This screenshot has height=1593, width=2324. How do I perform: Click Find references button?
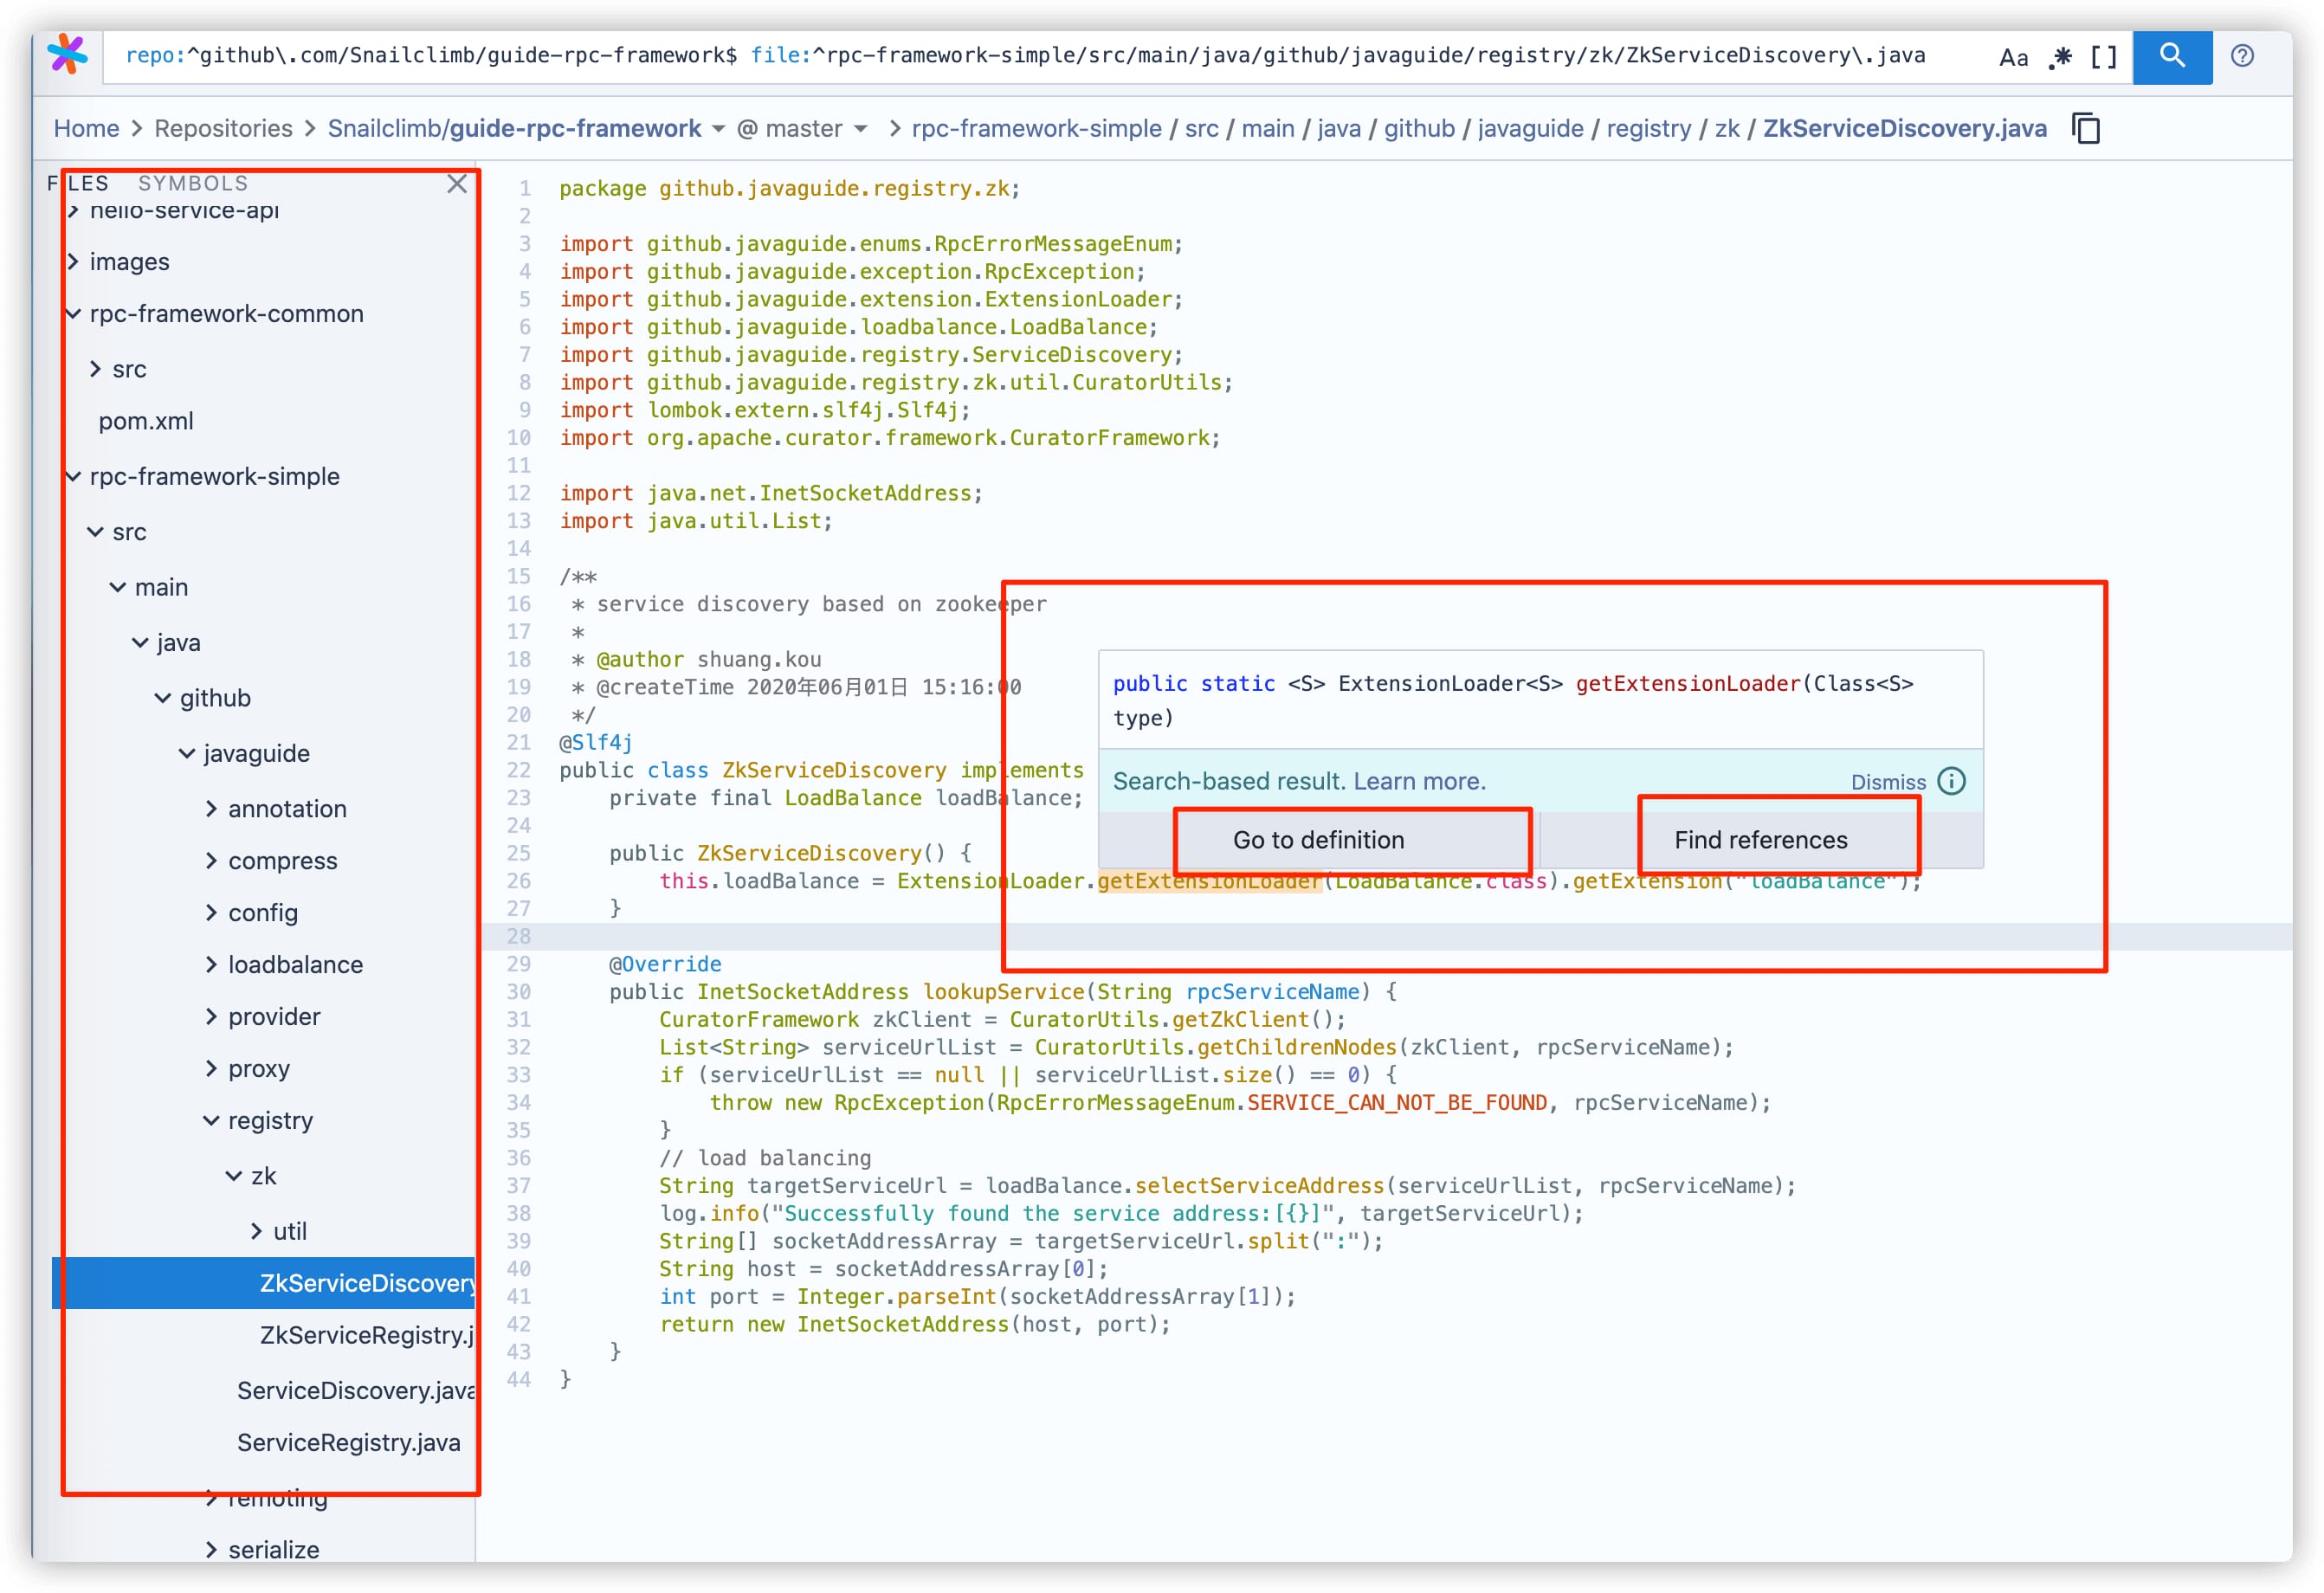(1761, 840)
